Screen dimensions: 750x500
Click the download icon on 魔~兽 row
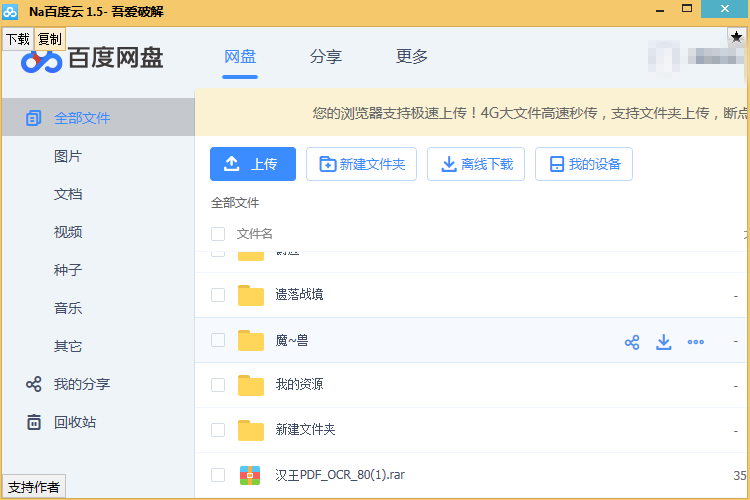click(x=663, y=342)
